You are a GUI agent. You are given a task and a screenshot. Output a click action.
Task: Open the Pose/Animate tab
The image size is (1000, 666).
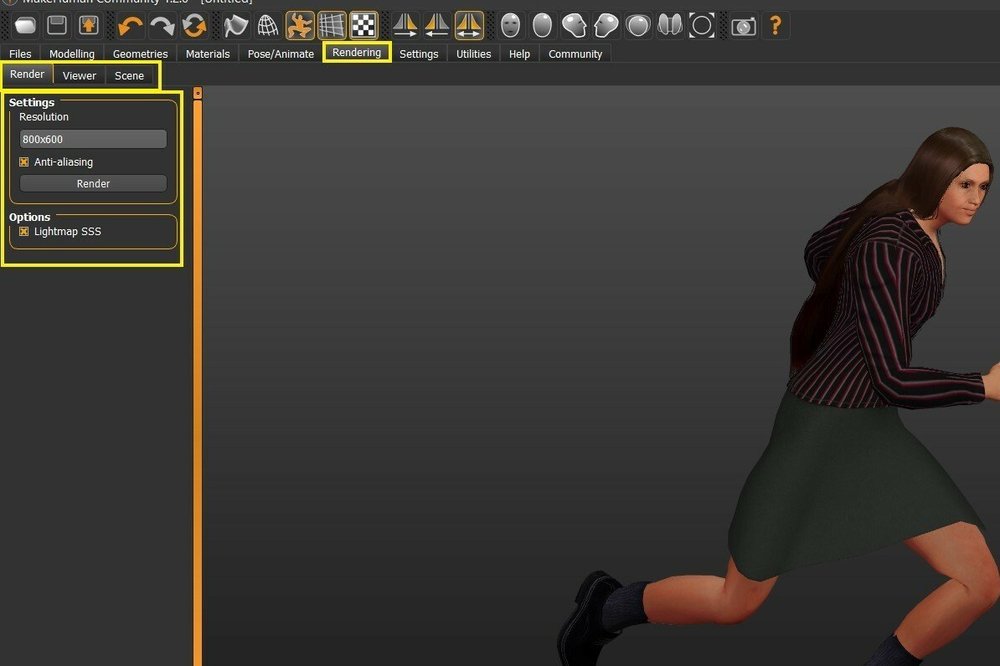pos(280,54)
